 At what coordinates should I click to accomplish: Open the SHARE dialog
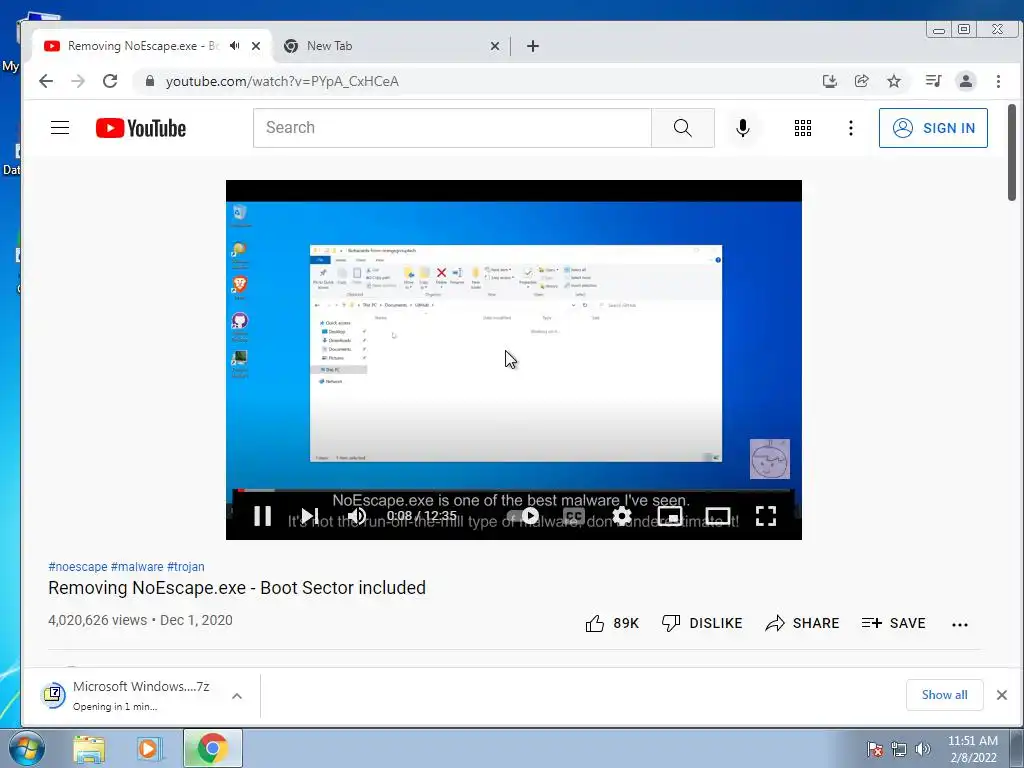tap(802, 623)
